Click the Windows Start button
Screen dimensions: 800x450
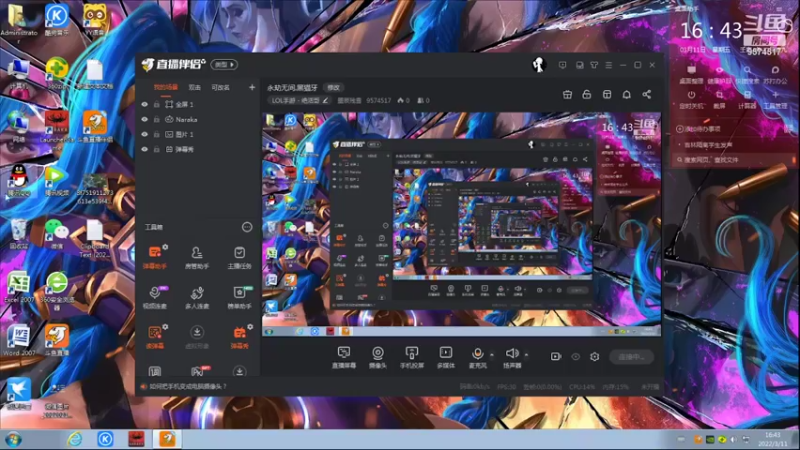[x=13, y=439]
